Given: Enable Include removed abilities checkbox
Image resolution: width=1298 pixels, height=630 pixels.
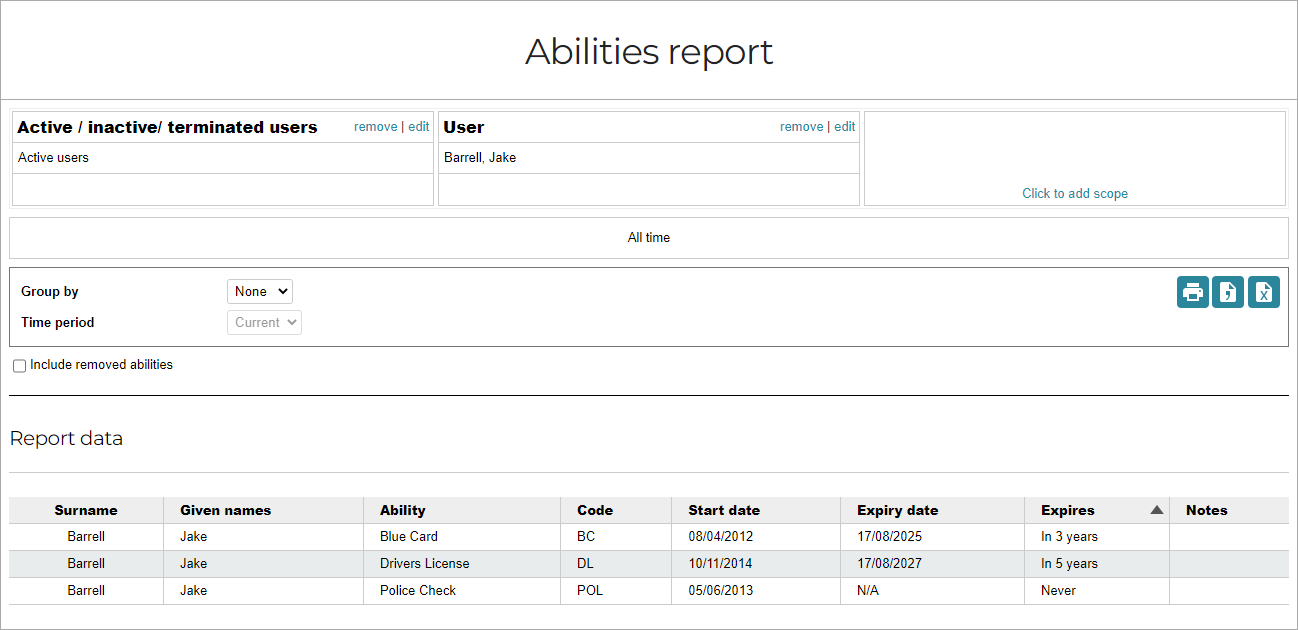Looking at the screenshot, I should 19,366.
